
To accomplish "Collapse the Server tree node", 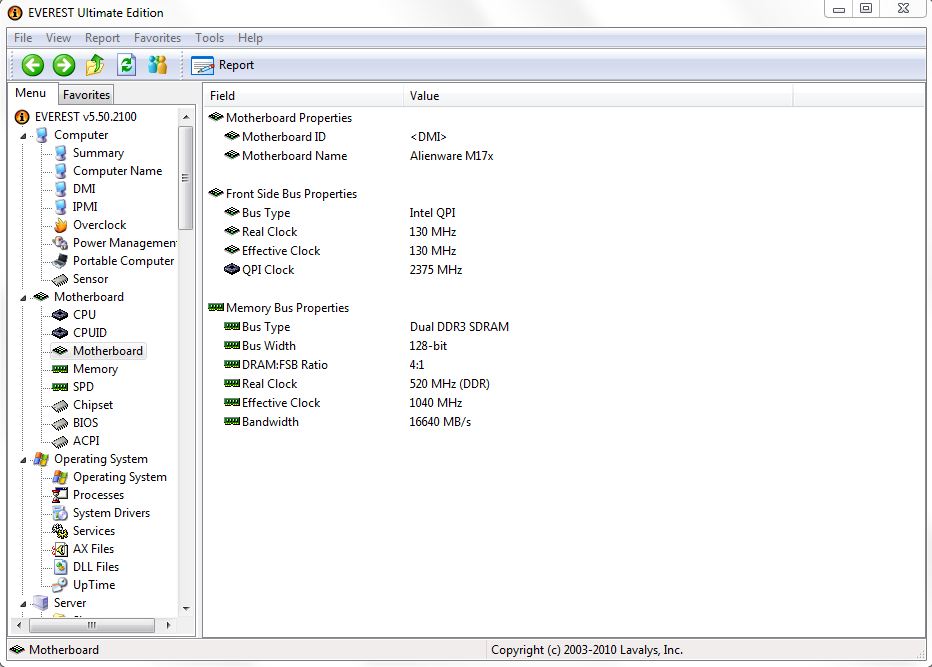I will (x=23, y=603).
